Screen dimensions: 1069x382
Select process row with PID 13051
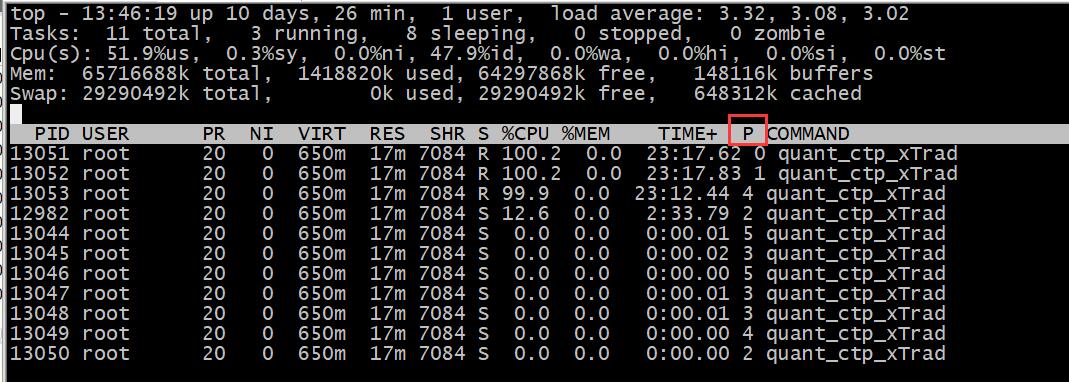[x=483, y=154]
